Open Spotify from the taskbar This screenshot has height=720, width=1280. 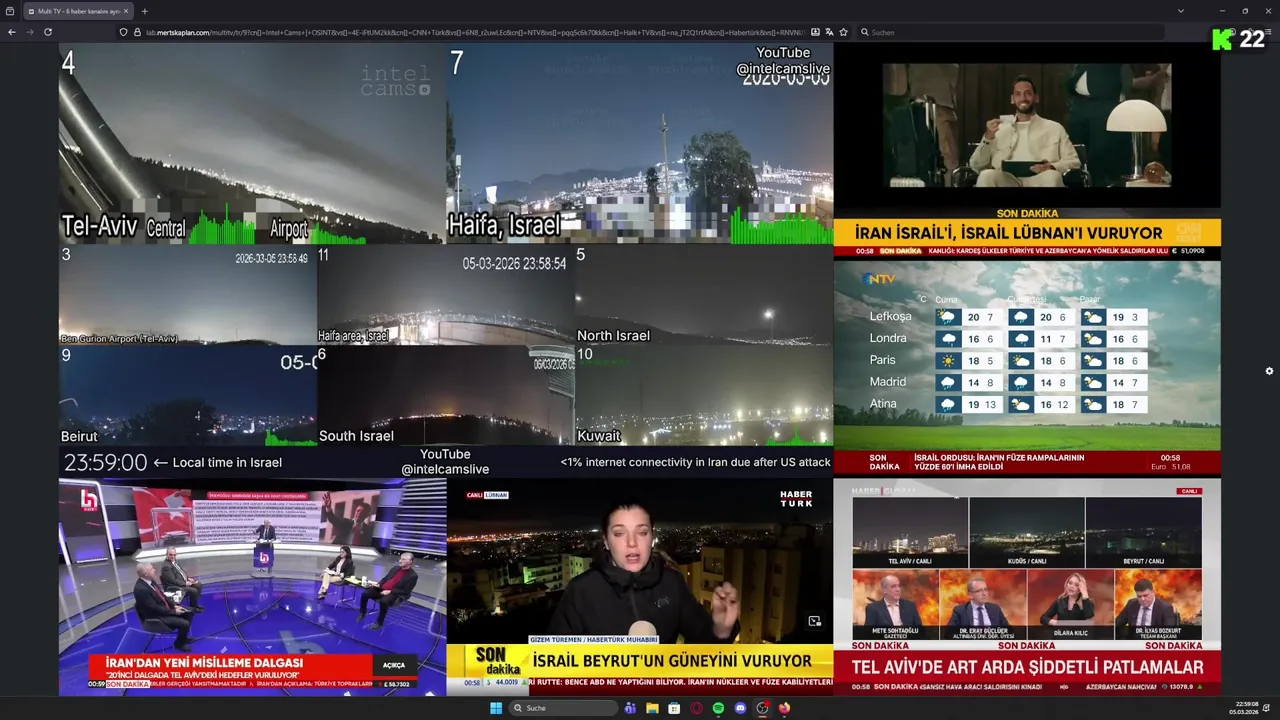click(718, 708)
